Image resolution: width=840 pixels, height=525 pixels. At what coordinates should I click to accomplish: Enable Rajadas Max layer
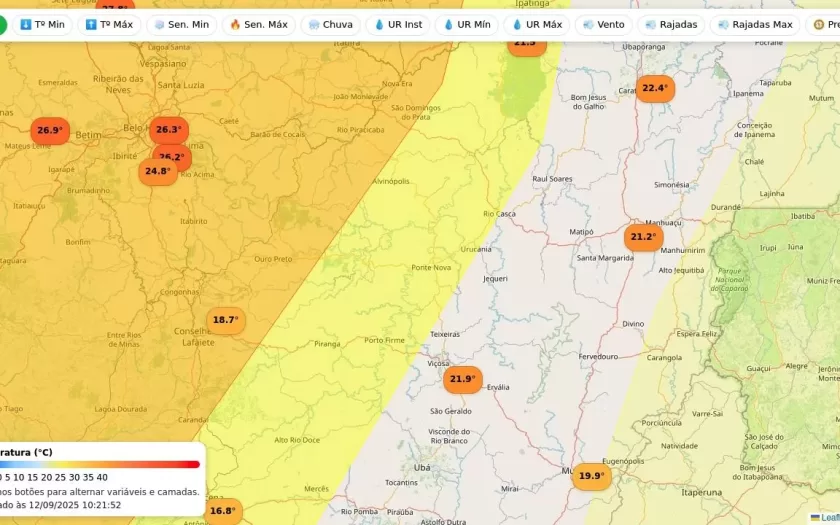tap(754, 24)
